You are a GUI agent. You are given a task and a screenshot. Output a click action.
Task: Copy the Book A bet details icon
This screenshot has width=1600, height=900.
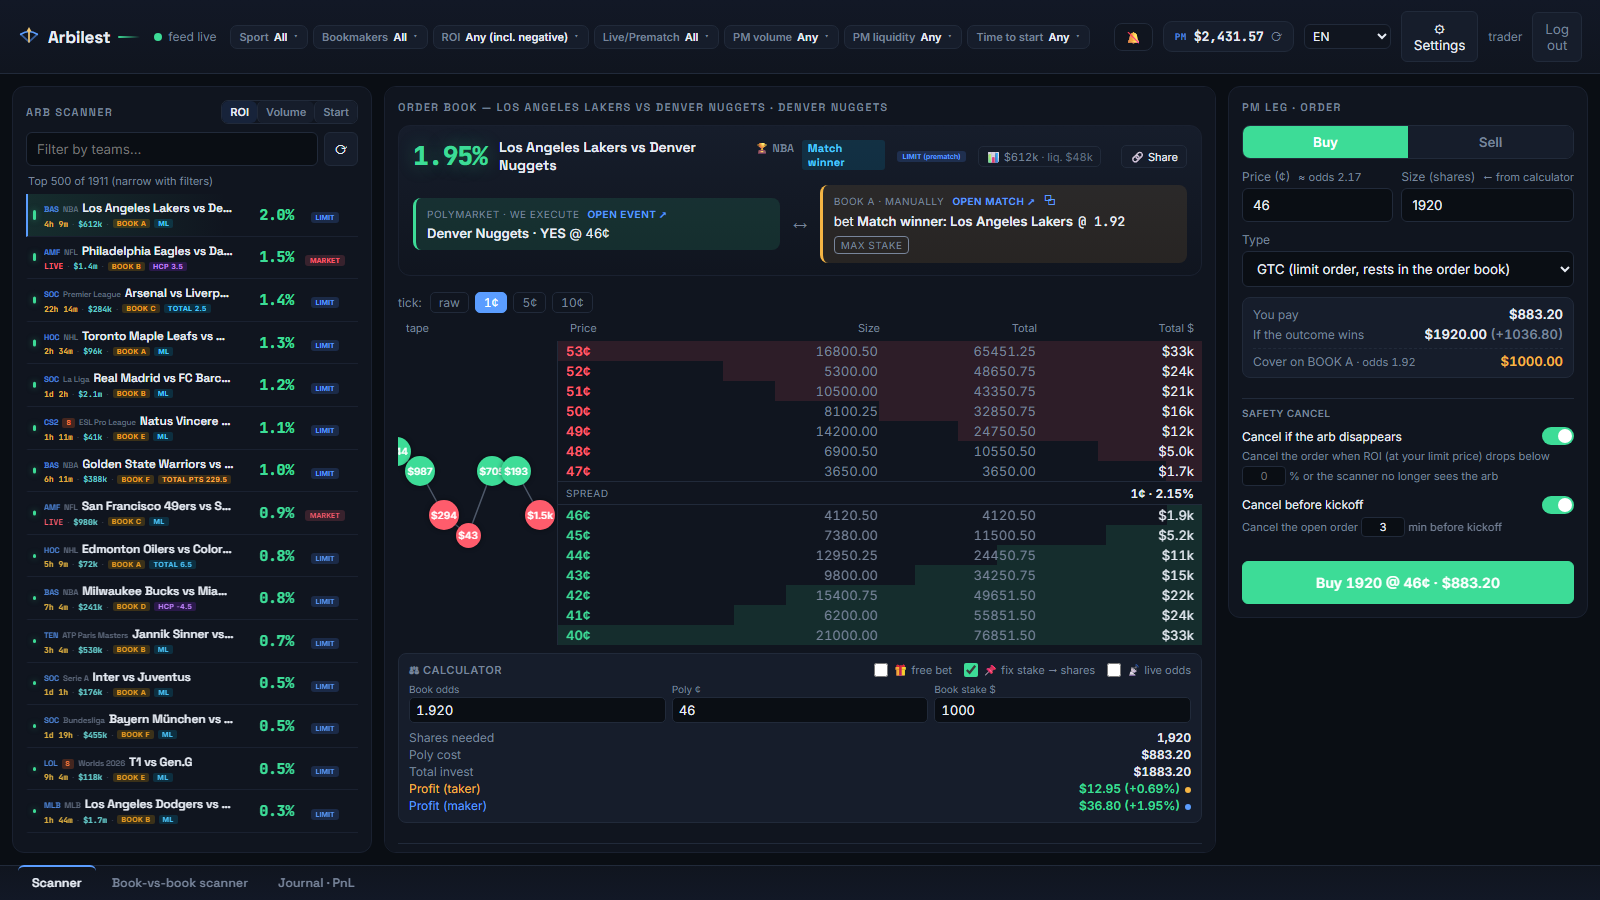pyautogui.click(x=1050, y=201)
